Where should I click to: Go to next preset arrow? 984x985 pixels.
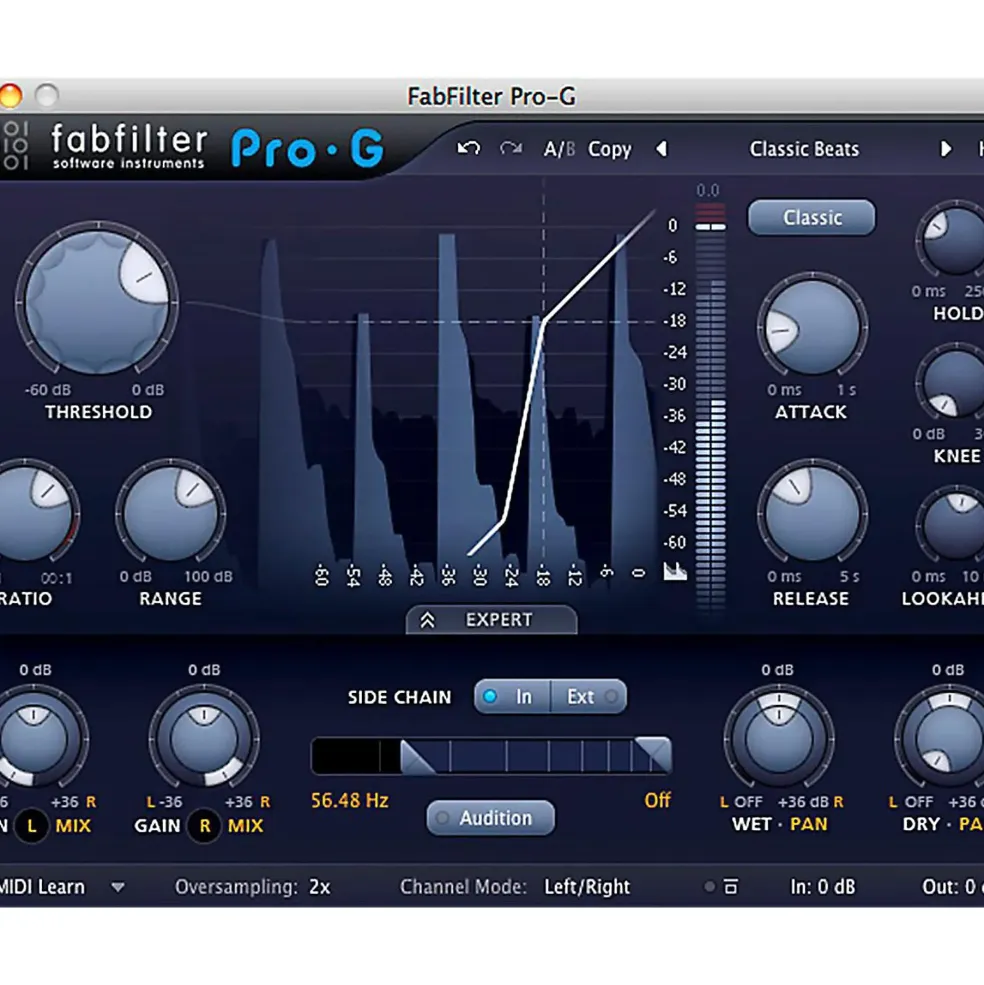coord(945,150)
